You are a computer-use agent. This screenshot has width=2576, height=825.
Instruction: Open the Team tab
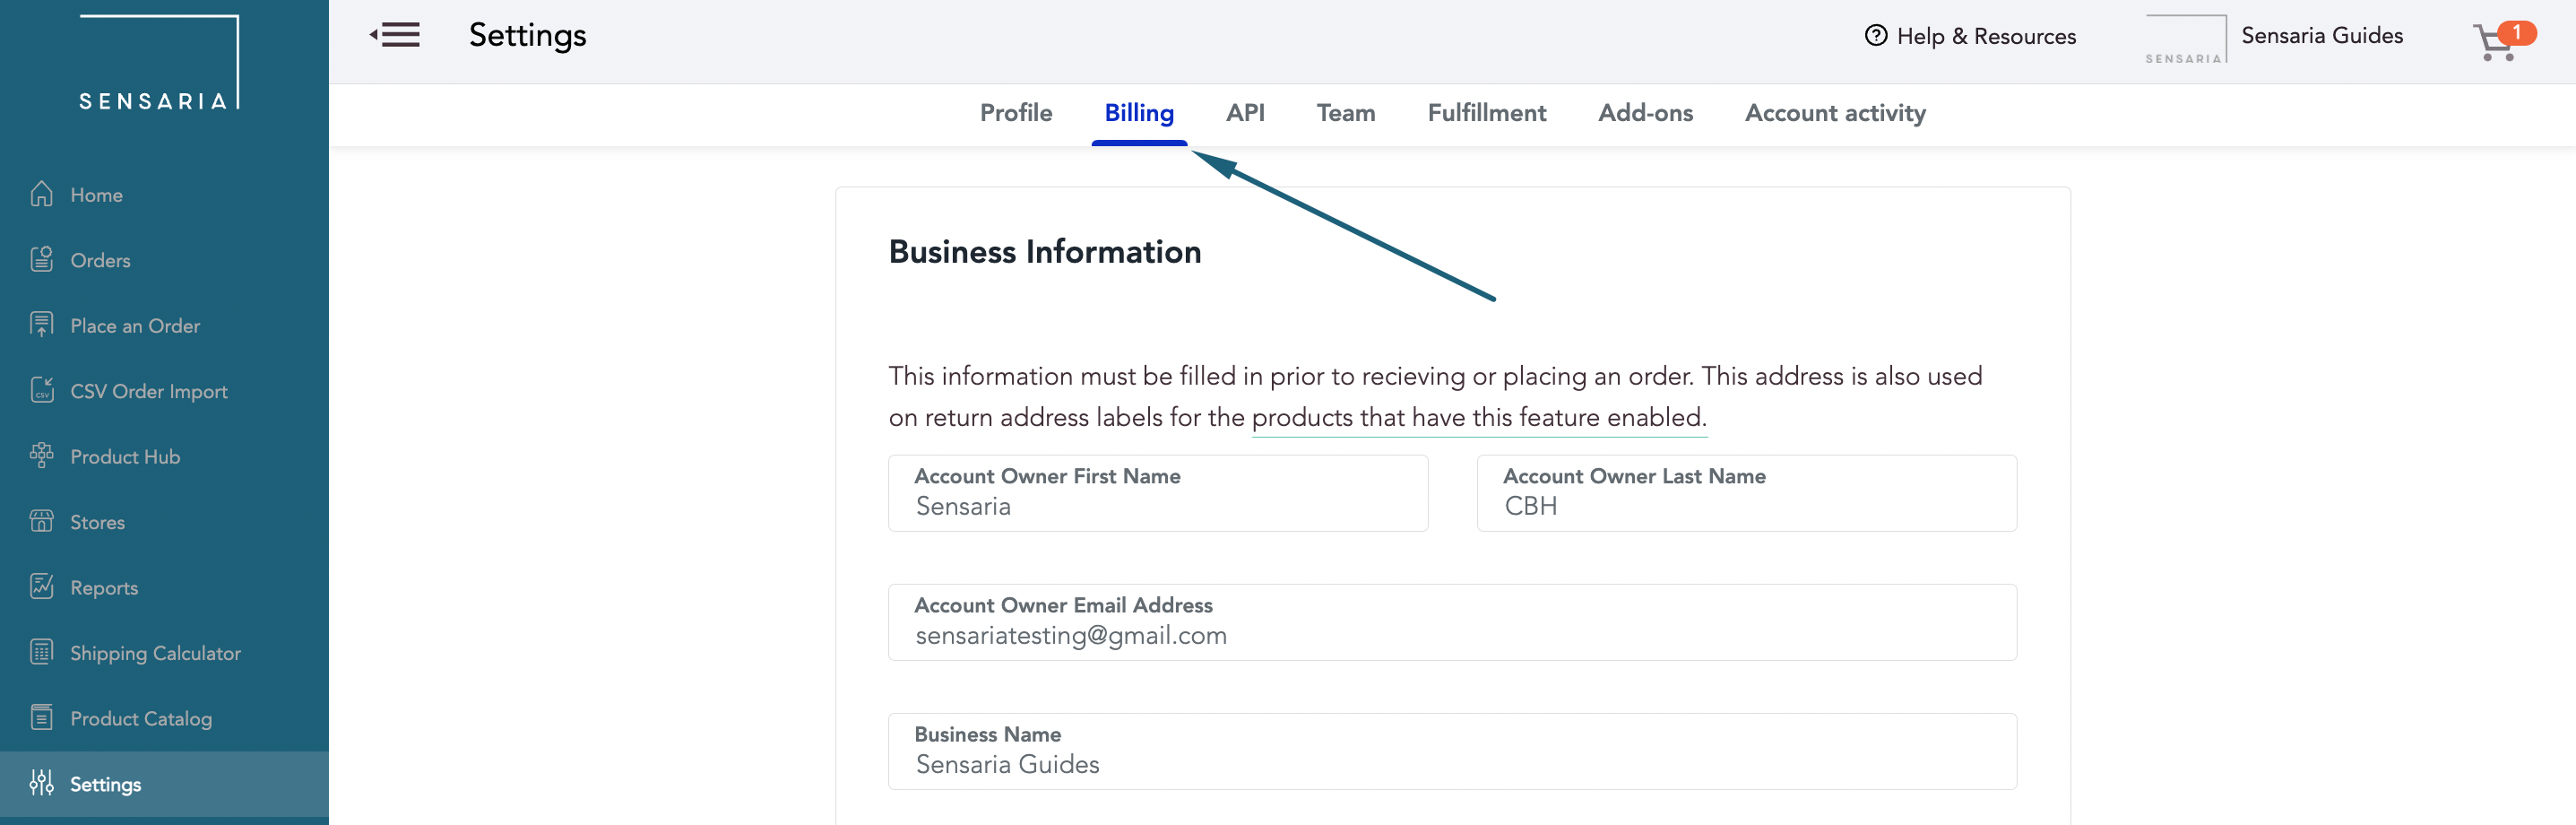tap(1346, 113)
